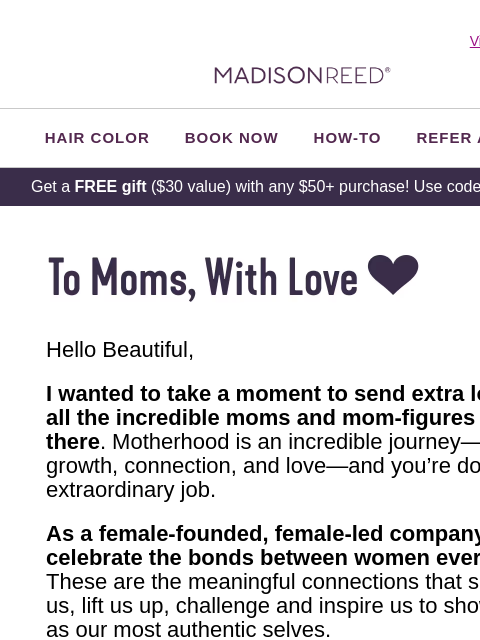The width and height of the screenshot is (480, 640).
Task: Click the dark purple FREE gift promo banner
Action: click(240, 187)
